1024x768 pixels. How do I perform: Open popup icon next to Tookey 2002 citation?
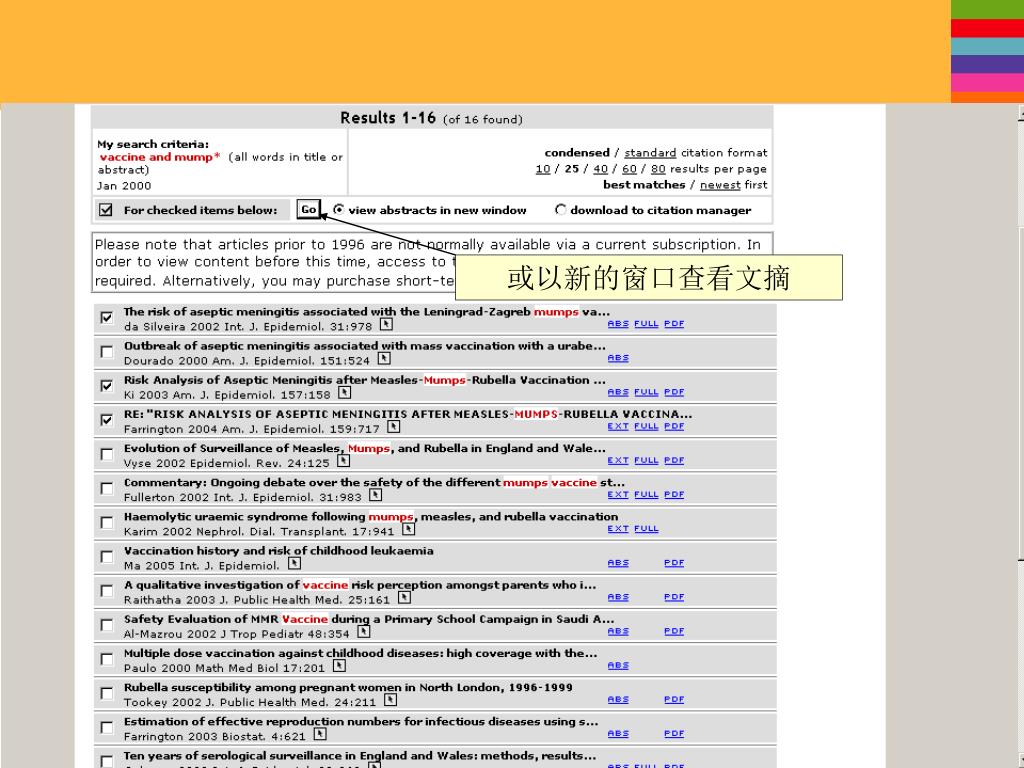[x=390, y=700]
